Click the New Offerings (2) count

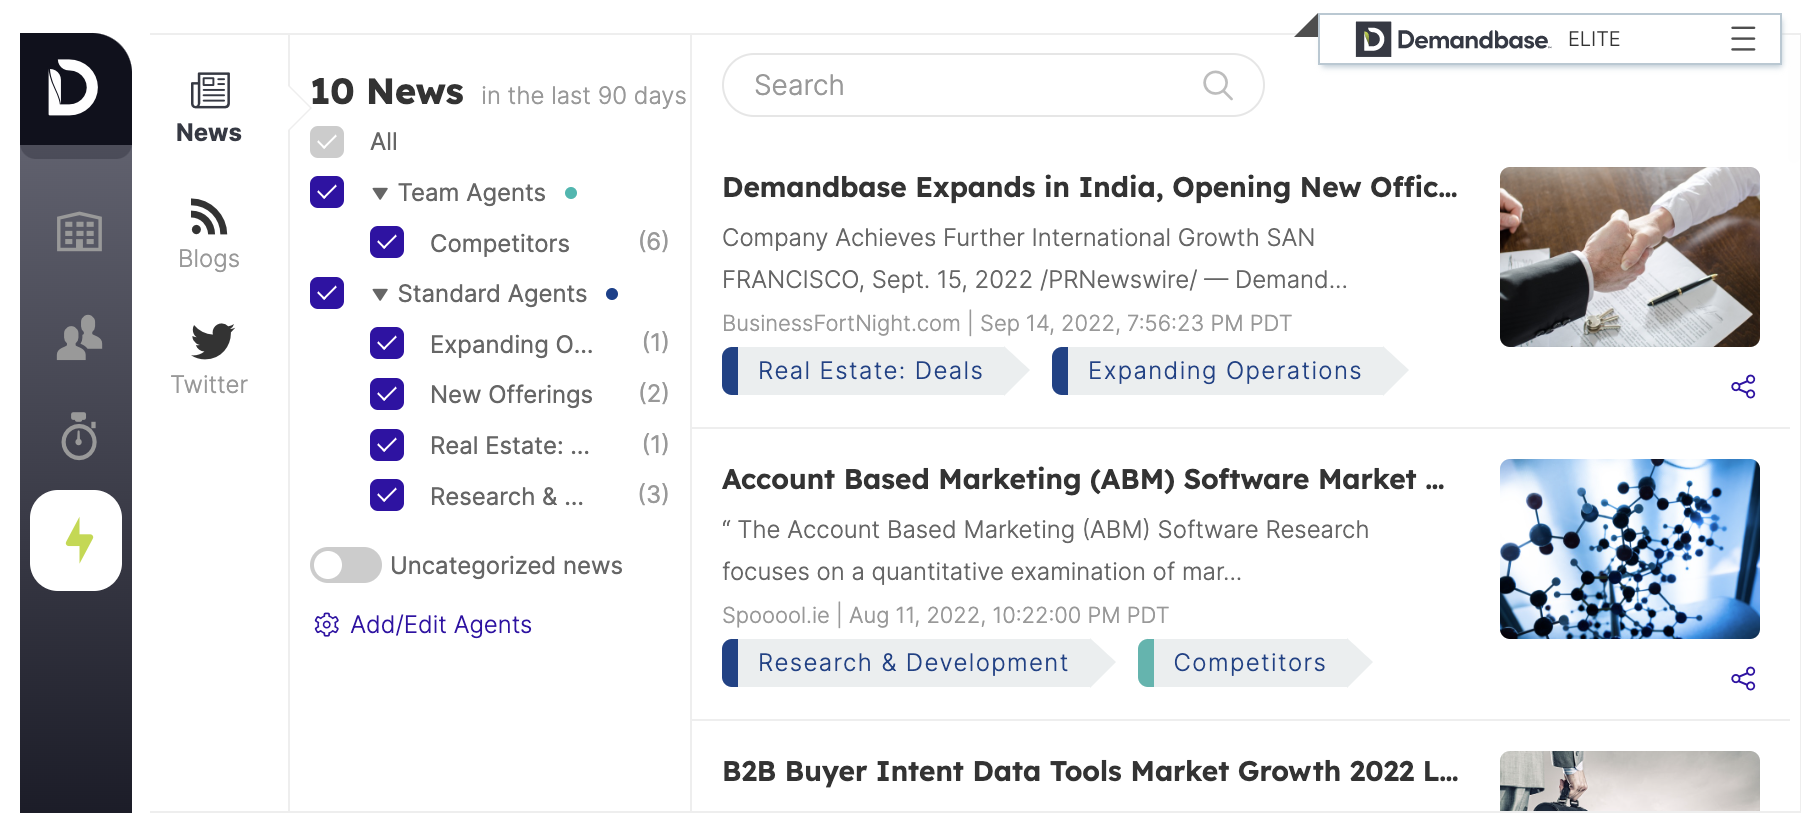click(x=654, y=393)
